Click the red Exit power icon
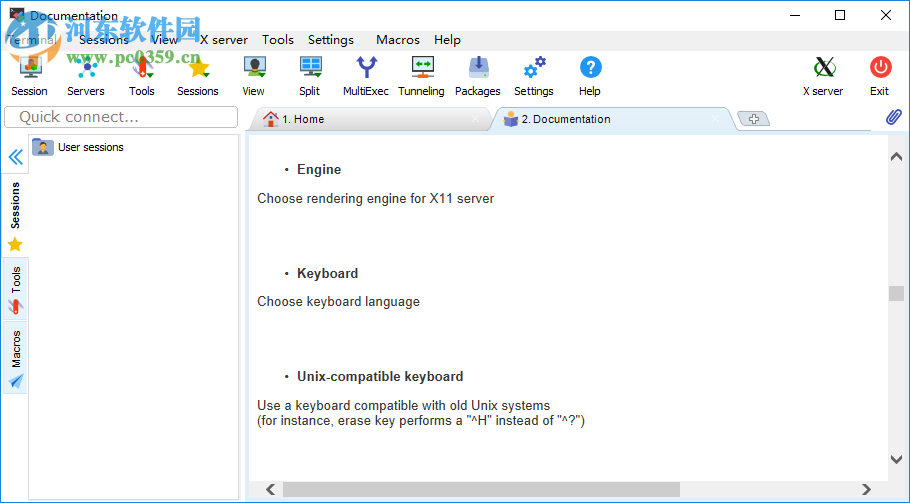 (x=880, y=68)
